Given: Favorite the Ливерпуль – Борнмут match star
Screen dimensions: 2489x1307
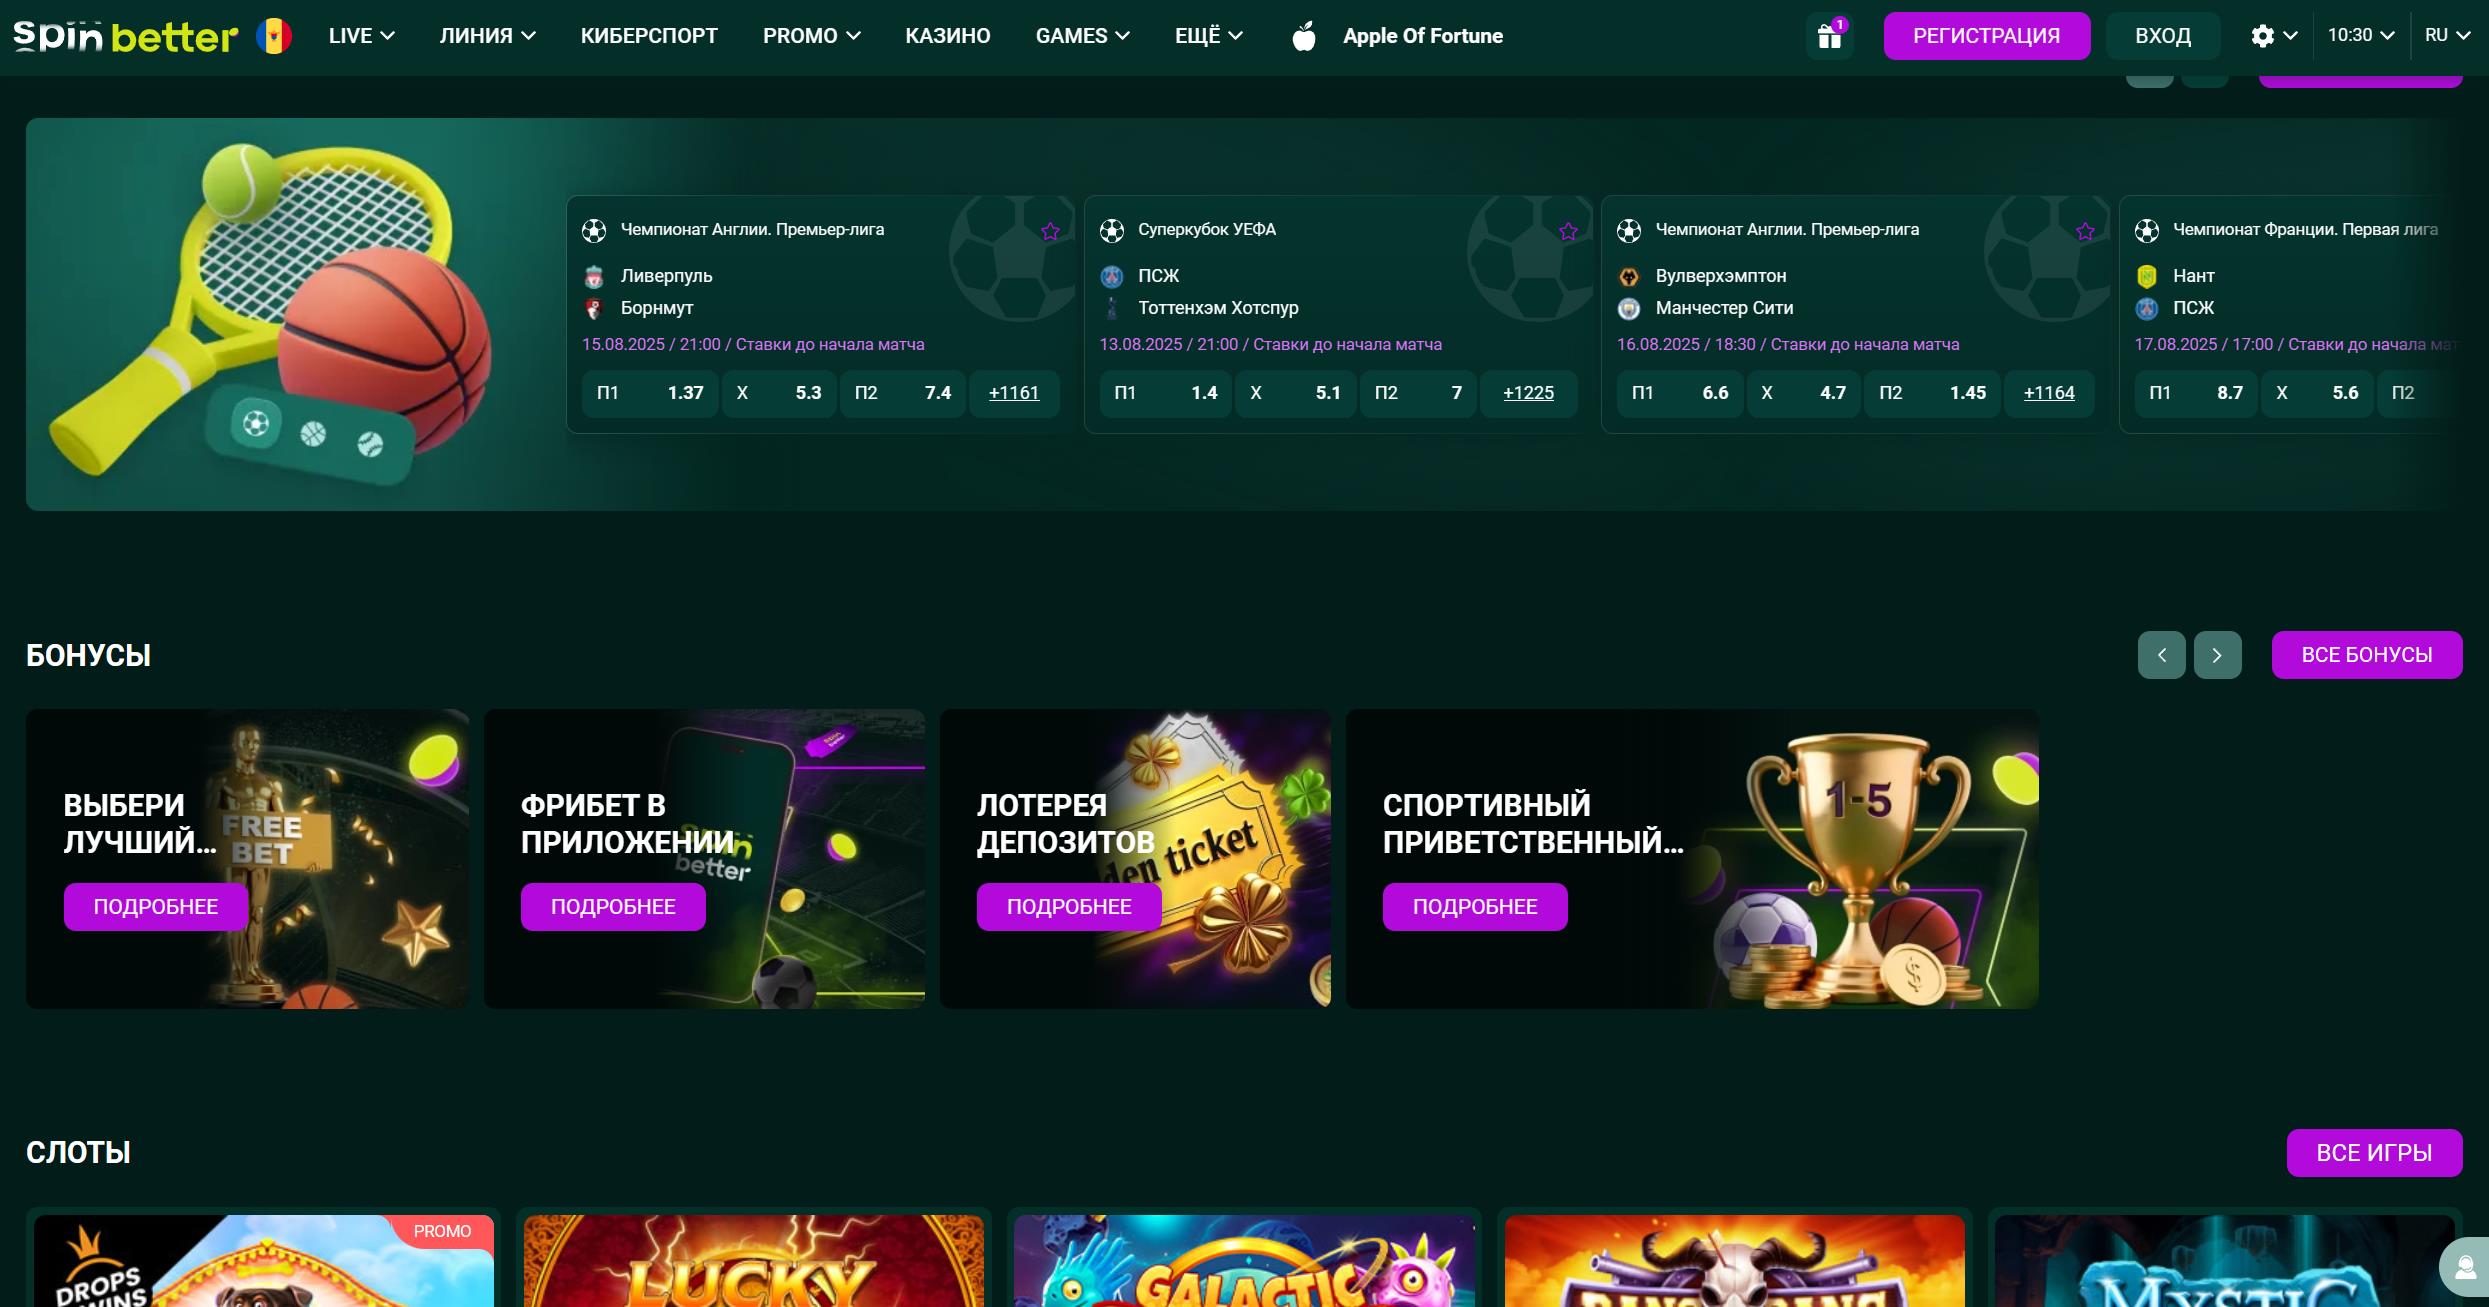Looking at the screenshot, I should [x=1050, y=231].
